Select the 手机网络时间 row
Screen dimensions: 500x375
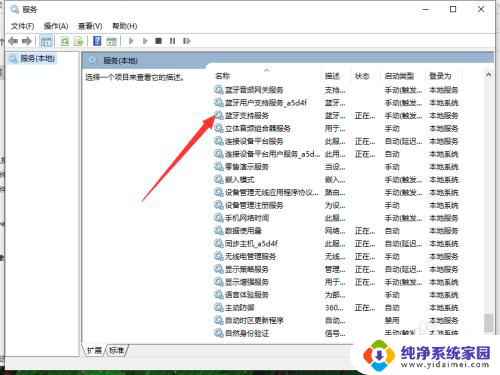coord(337,218)
